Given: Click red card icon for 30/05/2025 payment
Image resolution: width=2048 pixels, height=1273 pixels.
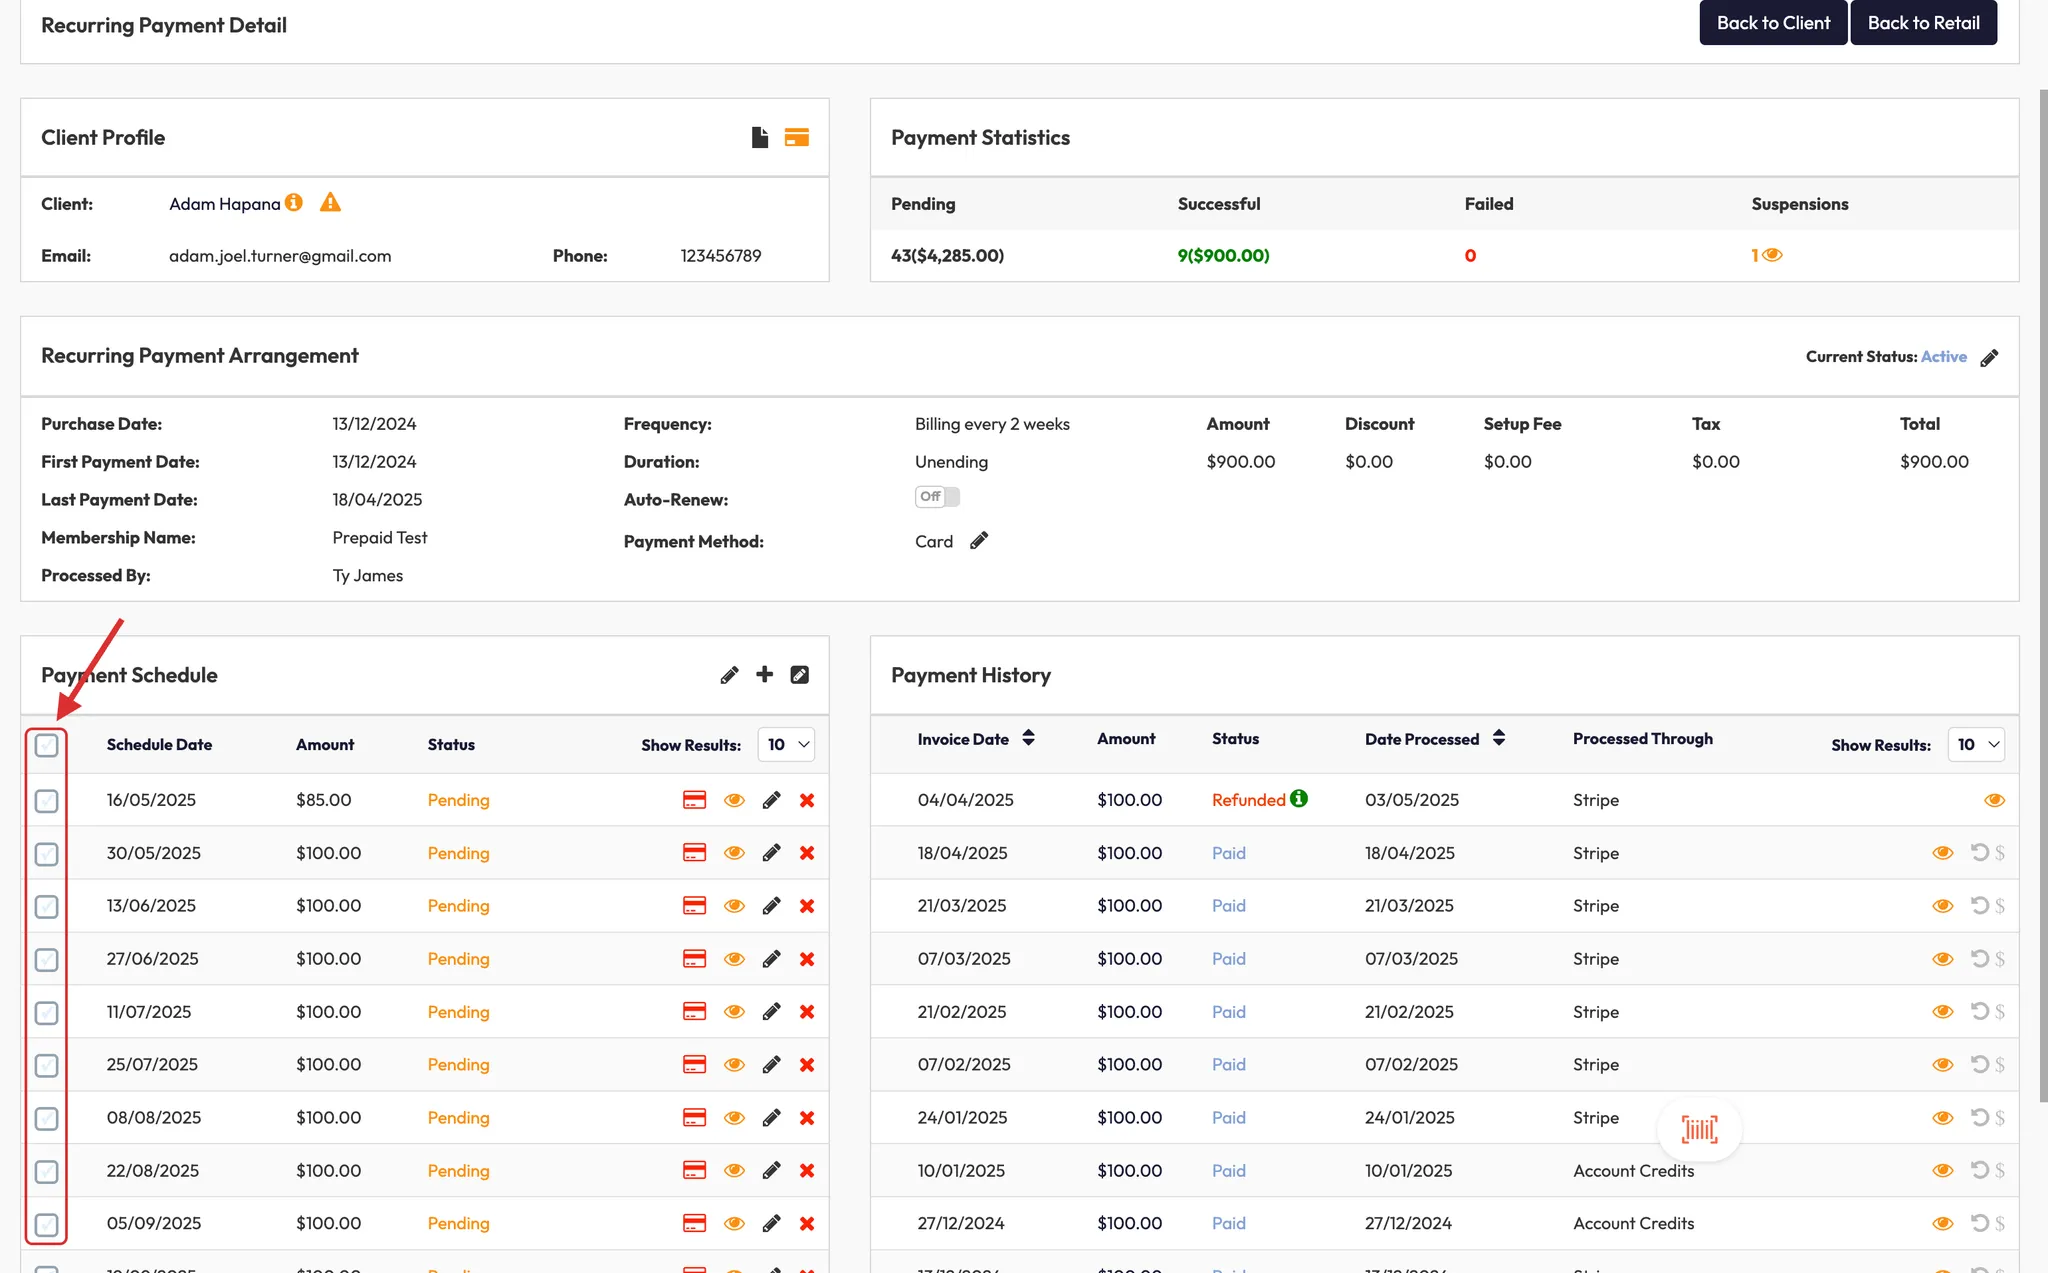Looking at the screenshot, I should (694, 853).
